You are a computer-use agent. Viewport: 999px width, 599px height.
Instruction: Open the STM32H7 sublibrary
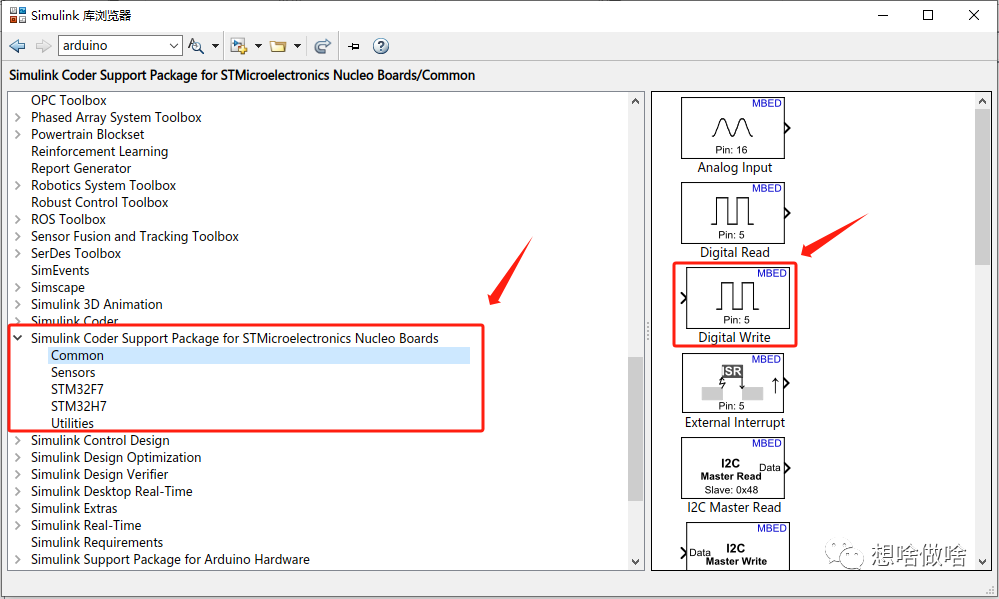[78, 407]
